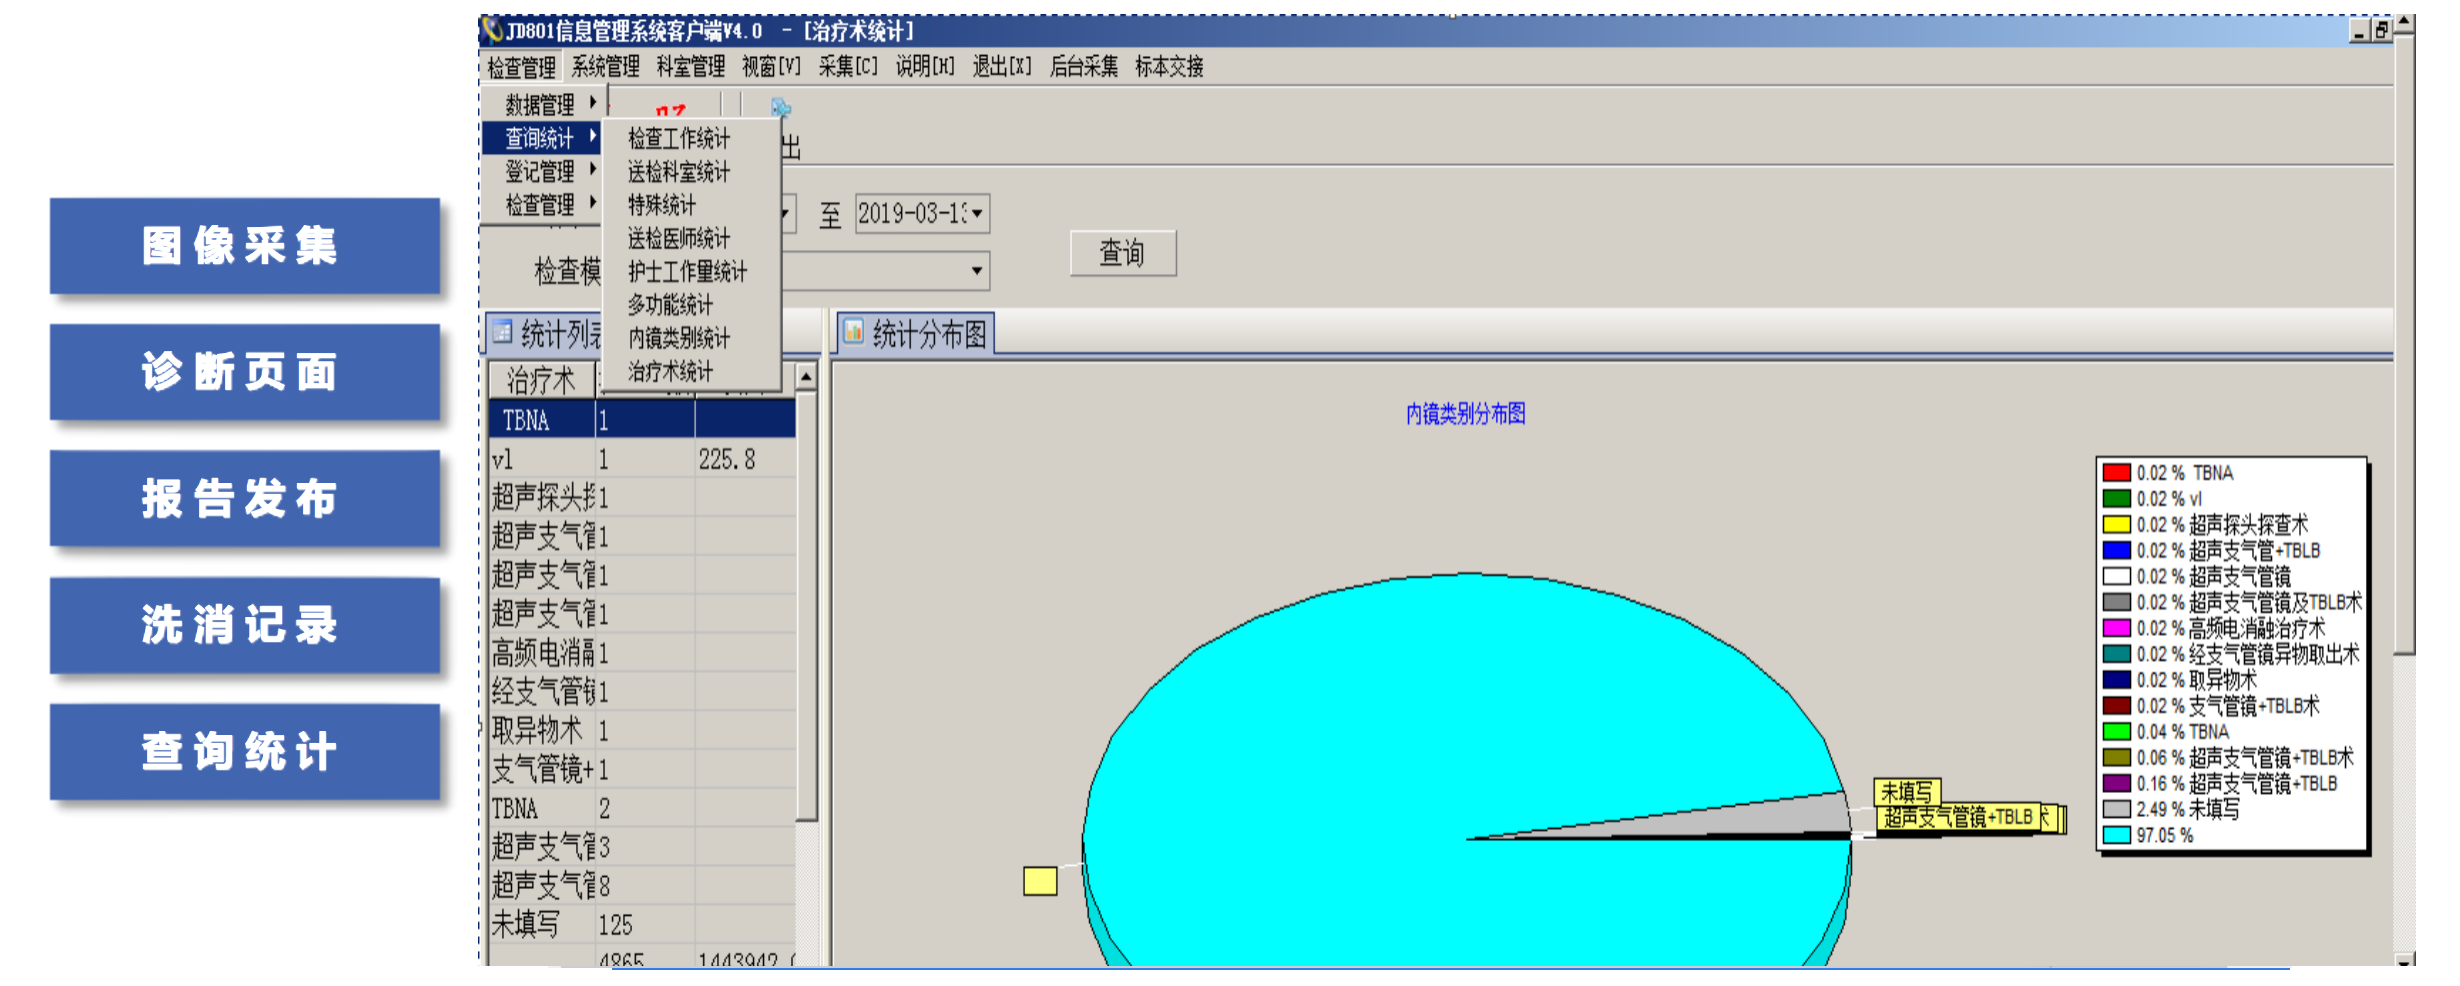
Task: Switch to the 统计列表 tab
Action: 546,333
